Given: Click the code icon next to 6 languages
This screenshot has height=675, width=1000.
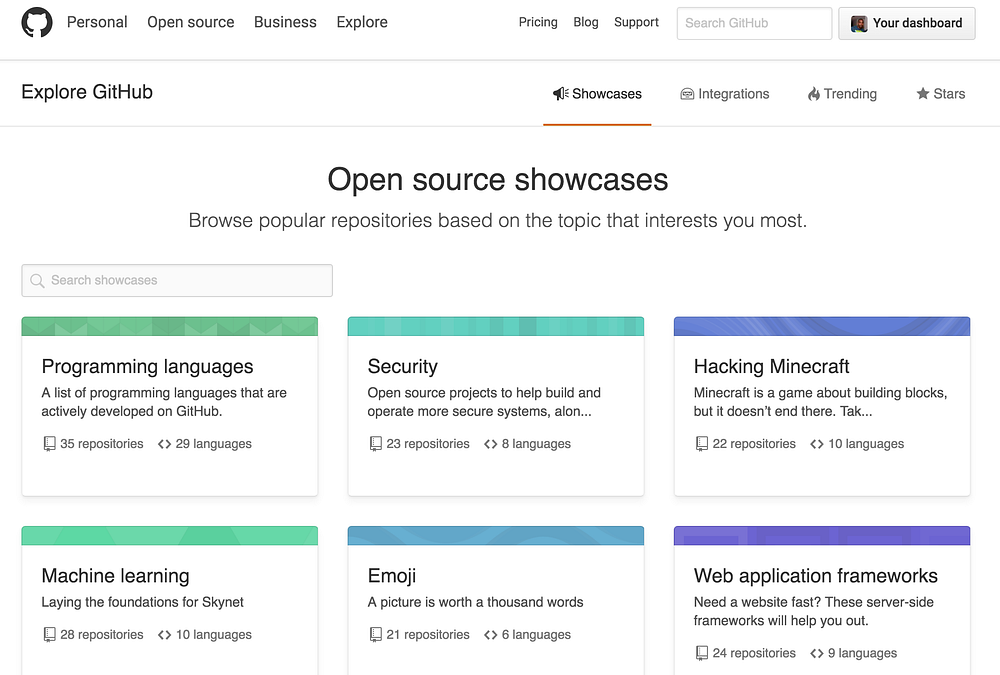Looking at the screenshot, I should coord(490,635).
